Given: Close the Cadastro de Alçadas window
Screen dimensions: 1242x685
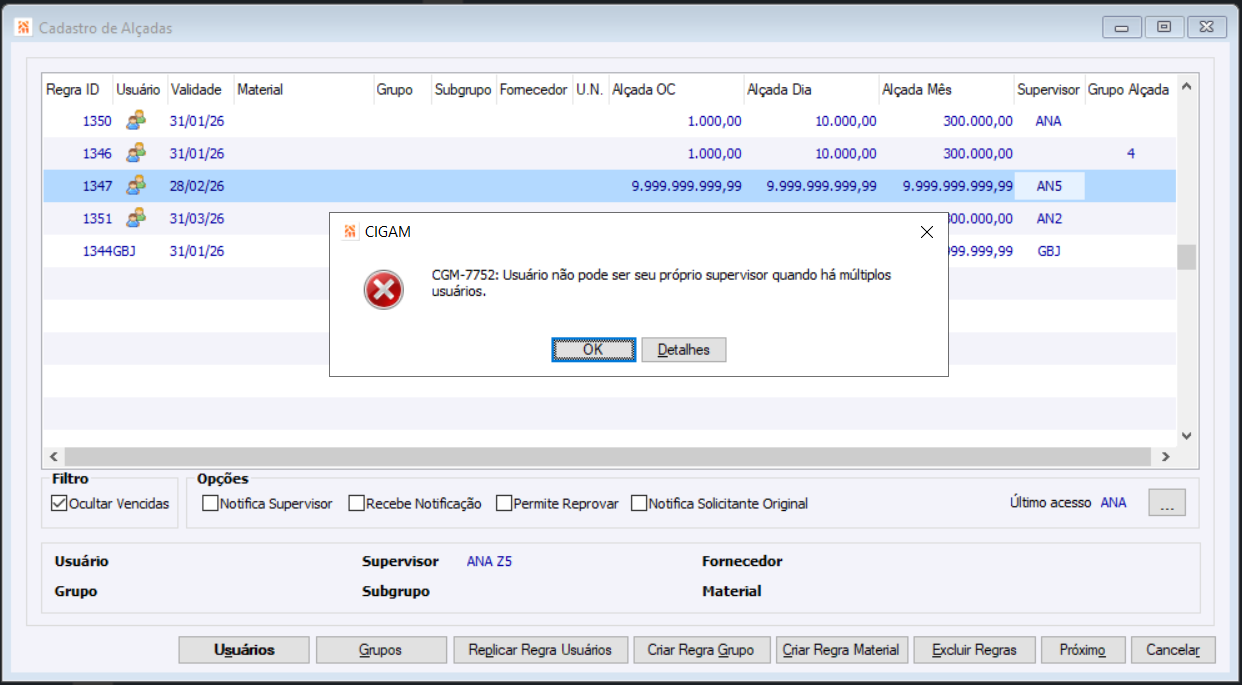Looking at the screenshot, I should (x=1206, y=28).
